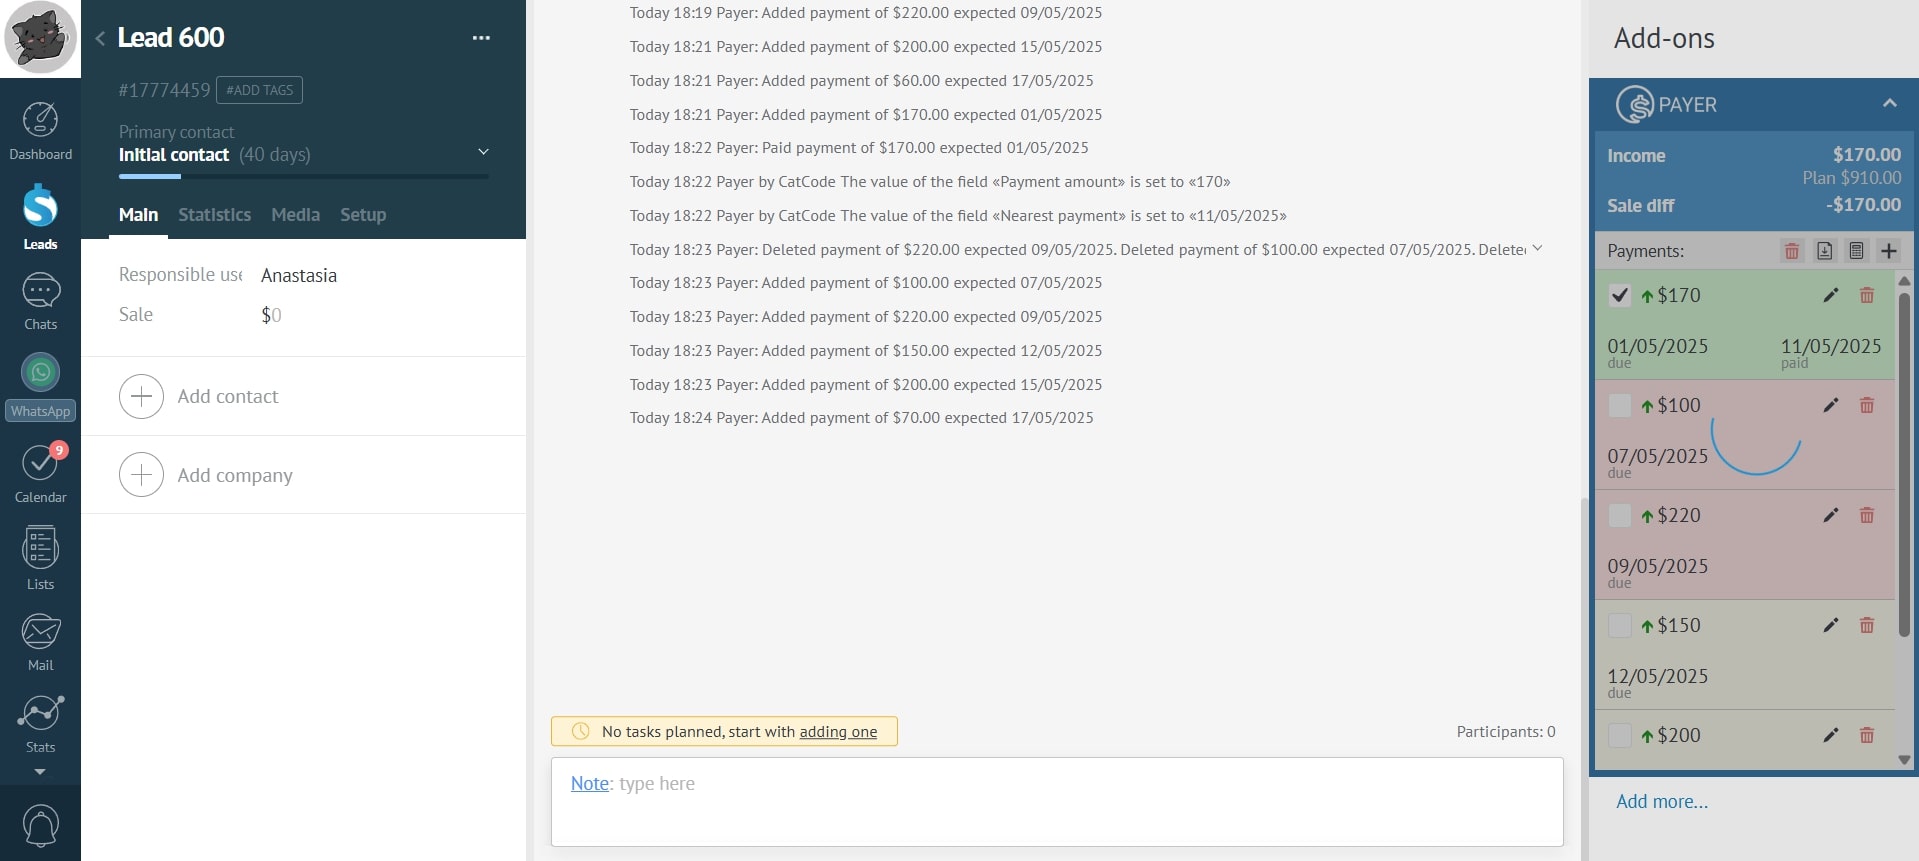Check the $150 payment checkbox
Image resolution: width=1919 pixels, height=861 pixels.
click(x=1620, y=625)
